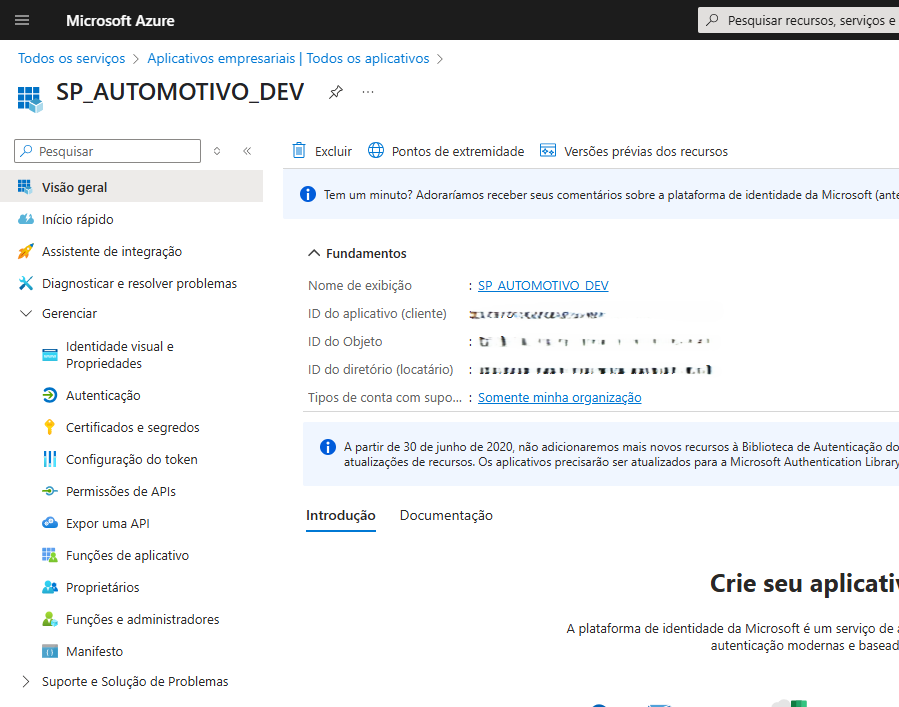Click the Versões prévias dos recursos icon
The image size is (899, 707).
pos(548,150)
